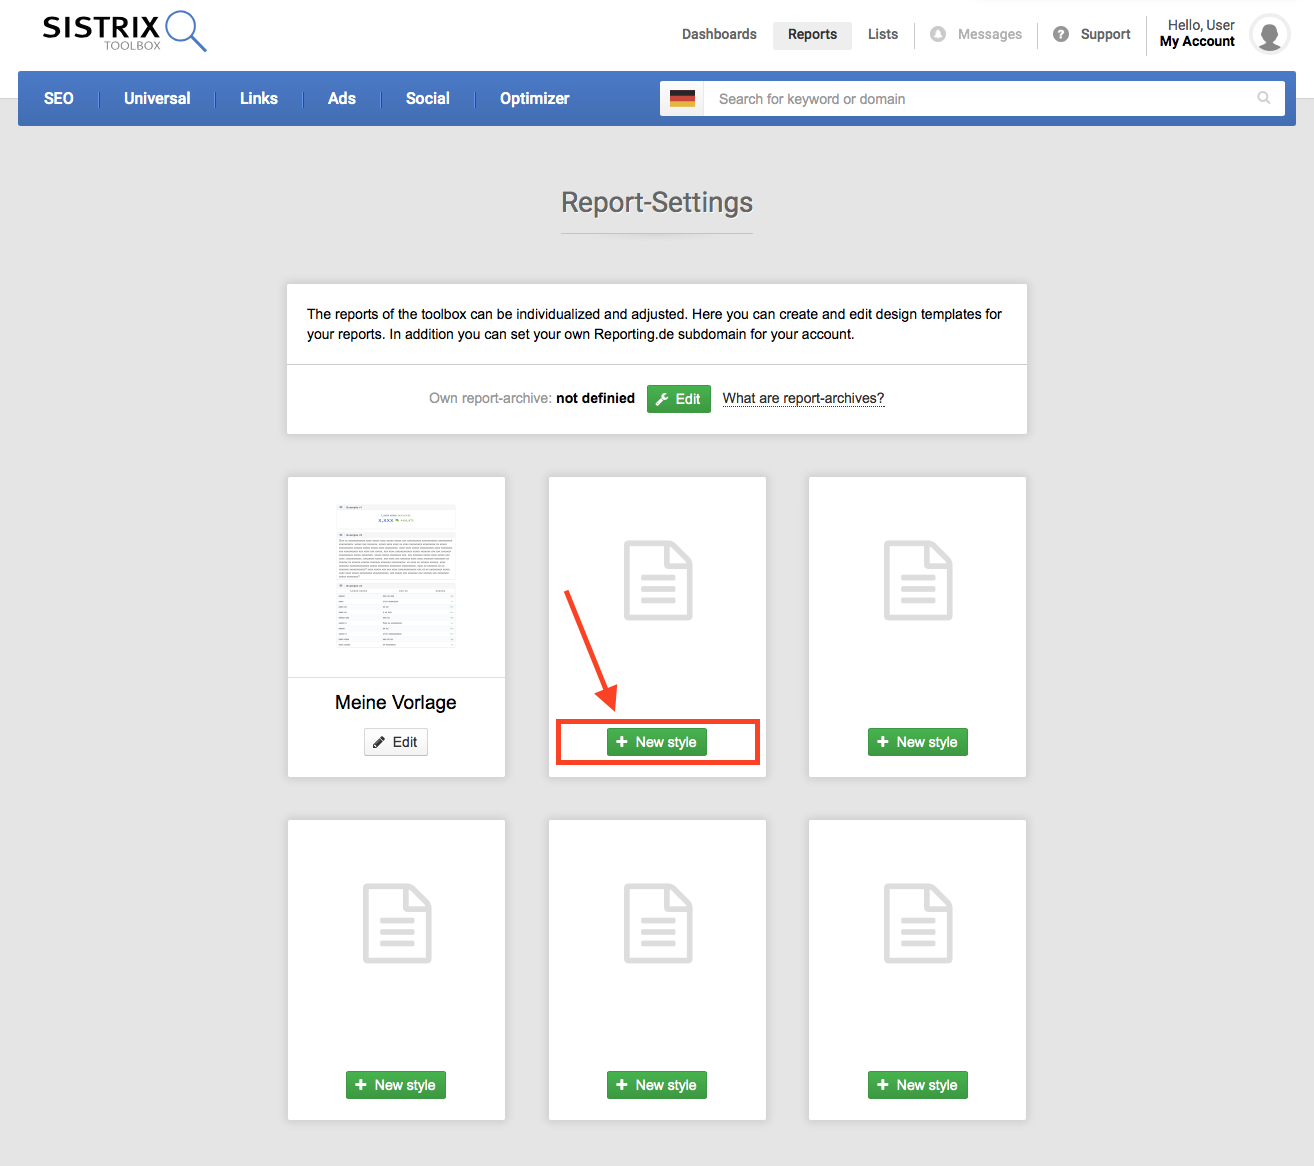Open the What are report-archives? link
Screen dimensions: 1314x1166
803,398
